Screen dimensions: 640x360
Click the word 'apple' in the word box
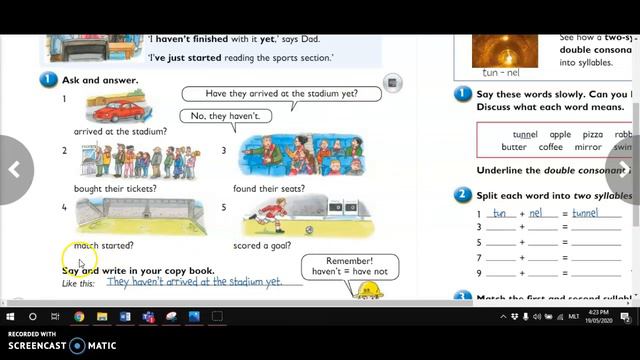[x=560, y=135]
